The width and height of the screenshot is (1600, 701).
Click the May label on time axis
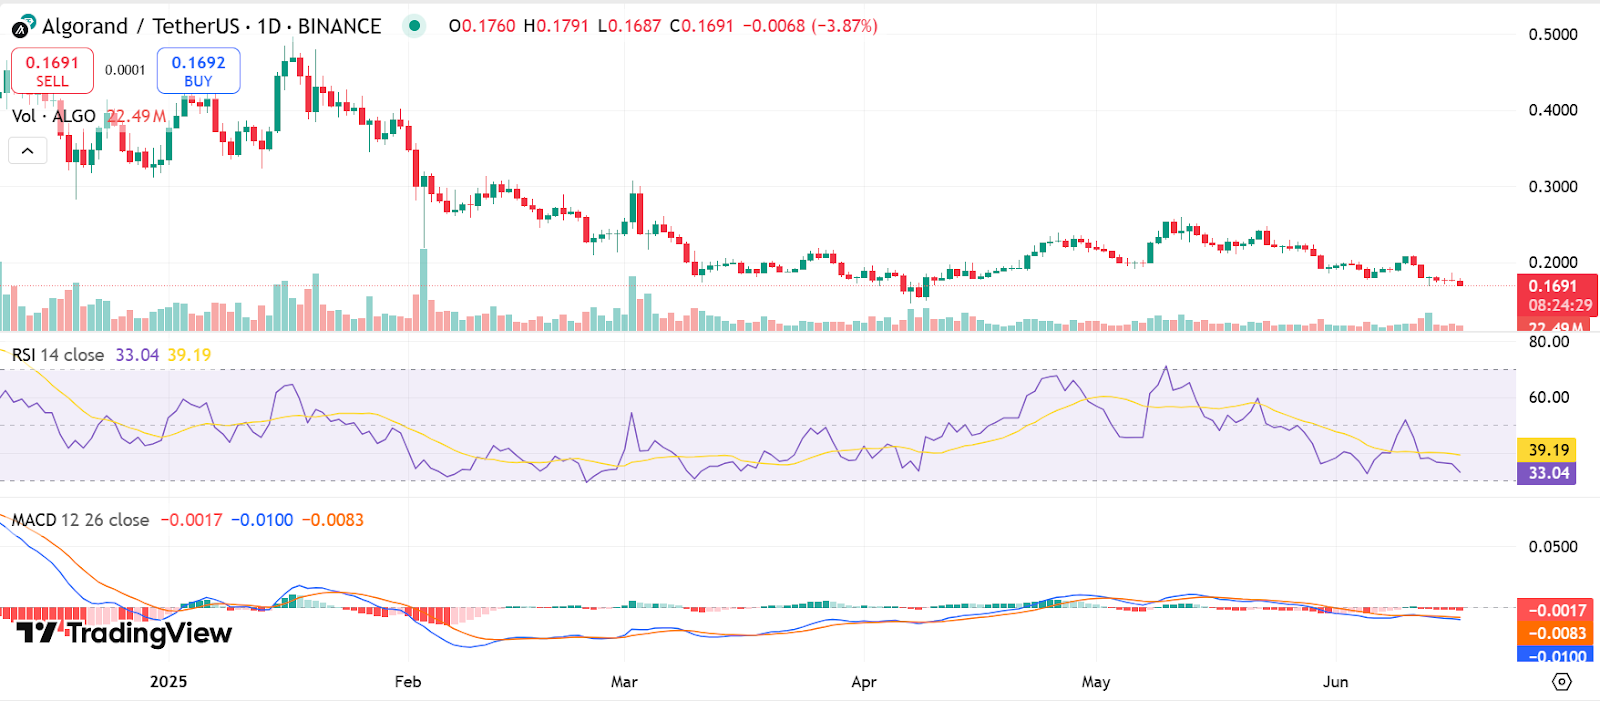point(1096,682)
